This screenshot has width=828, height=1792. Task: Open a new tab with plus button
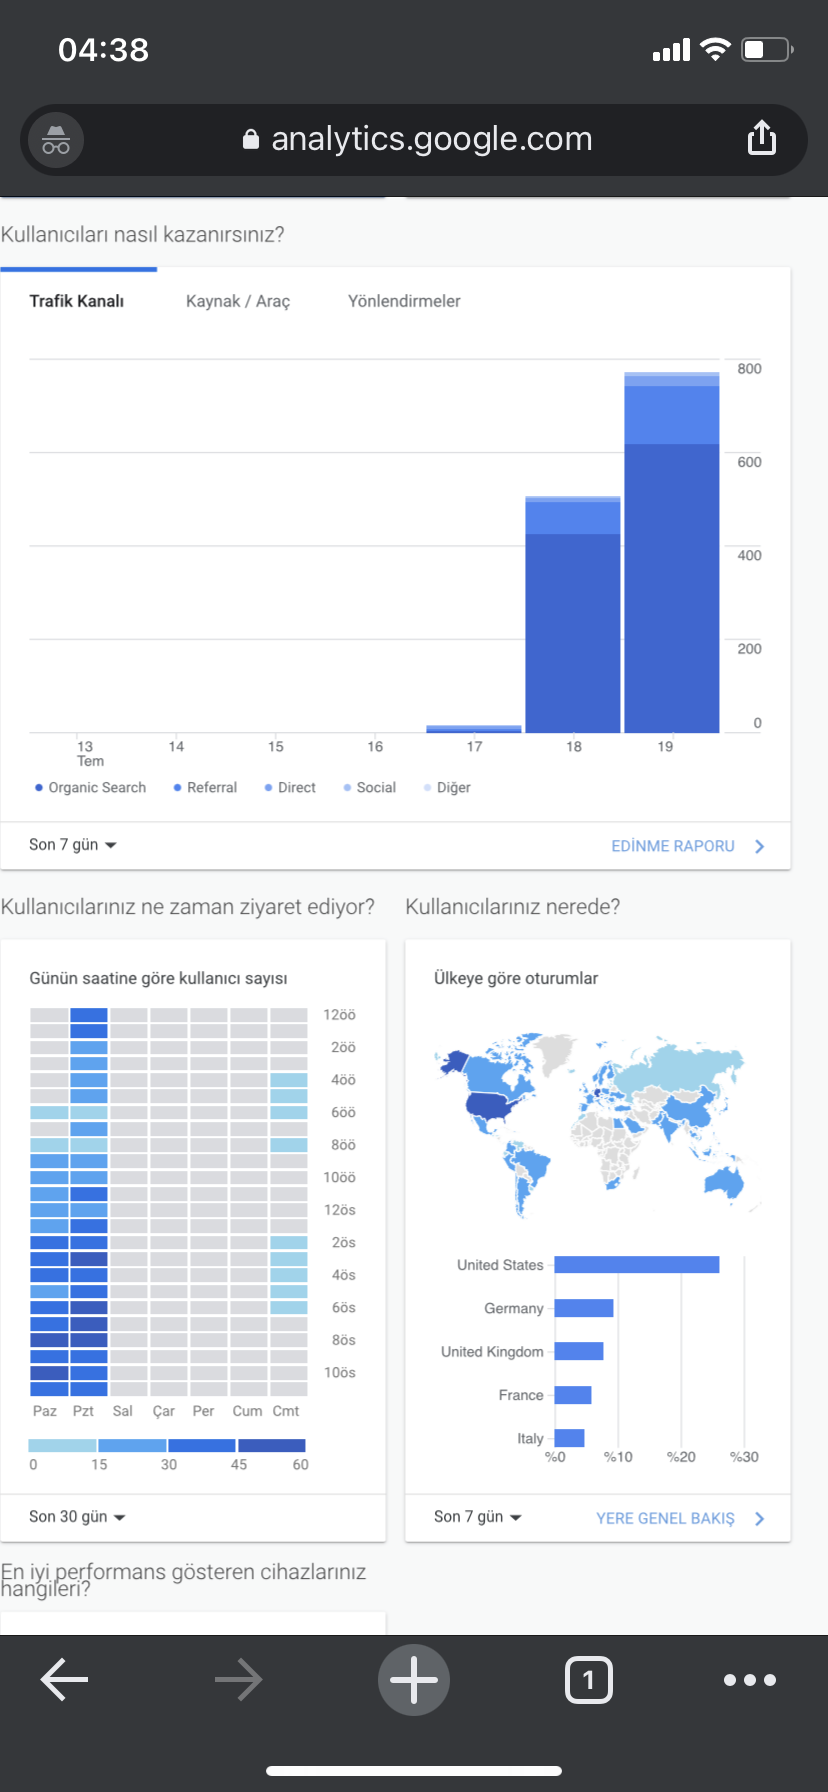[414, 1679]
